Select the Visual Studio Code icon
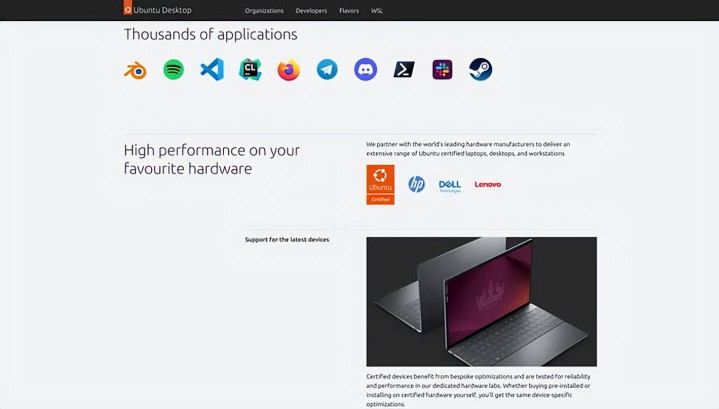 click(x=212, y=70)
